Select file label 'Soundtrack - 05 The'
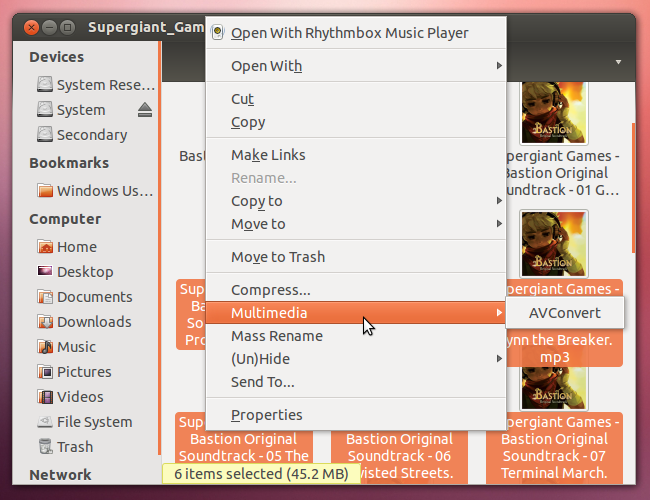Screen dimensions: 650x500 tap(244, 456)
